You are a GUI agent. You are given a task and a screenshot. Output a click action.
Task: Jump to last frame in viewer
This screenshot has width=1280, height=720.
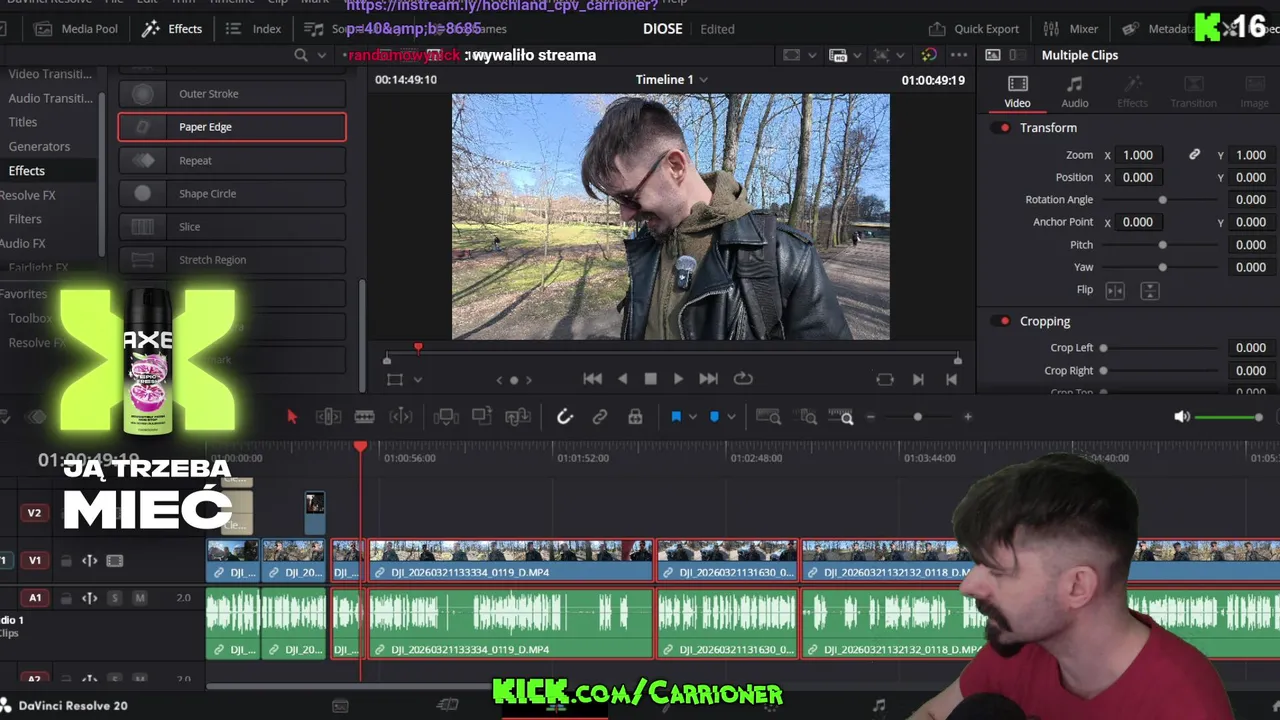[709, 379]
